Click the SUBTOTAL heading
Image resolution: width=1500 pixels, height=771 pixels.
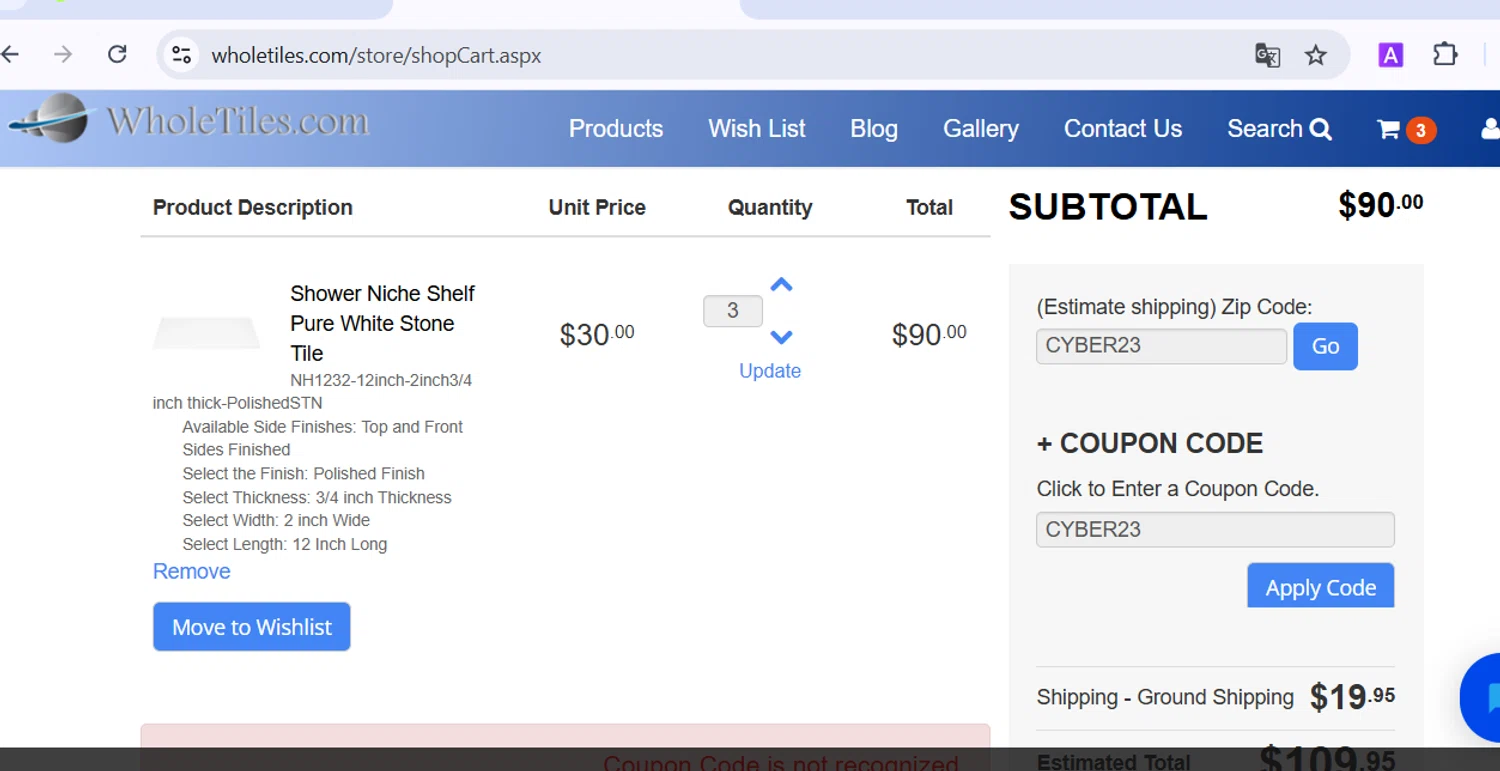tap(1108, 207)
